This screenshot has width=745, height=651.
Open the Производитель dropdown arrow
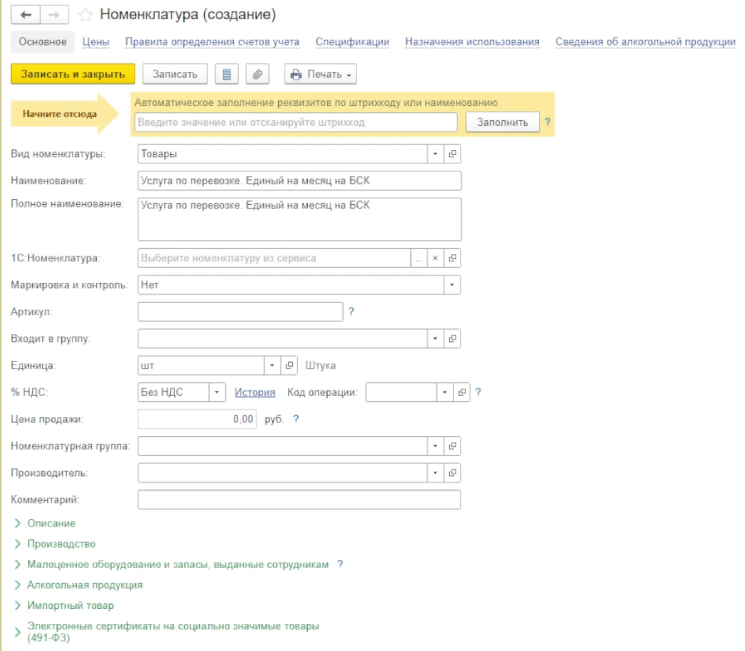click(x=435, y=472)
